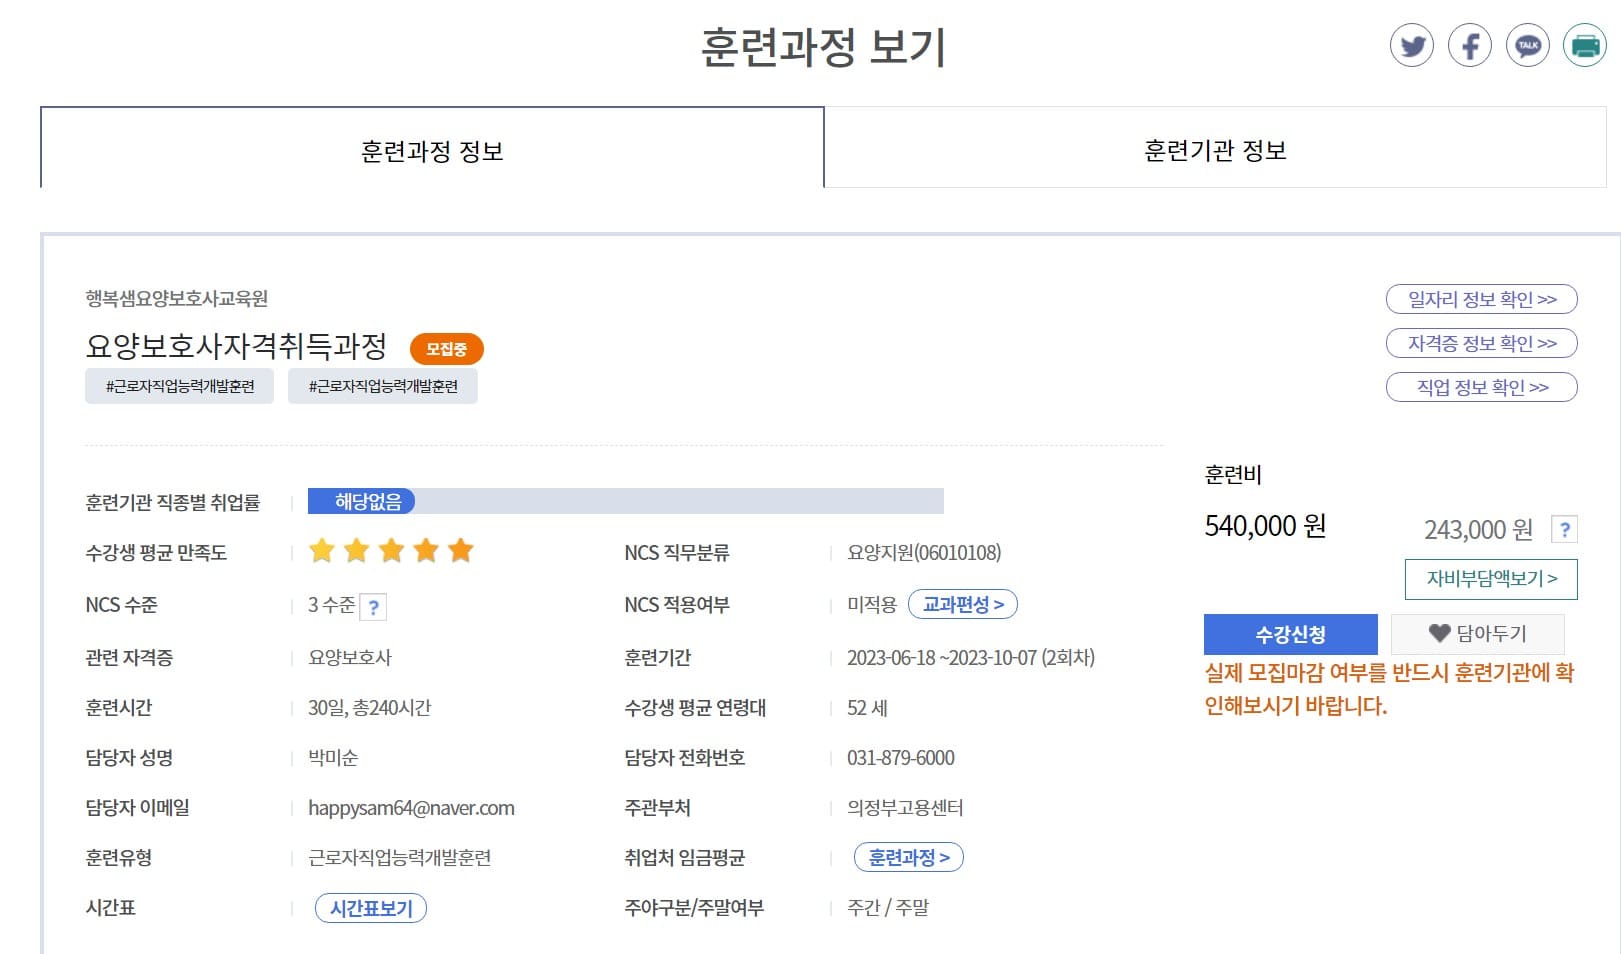Click the help icon next to 243,000 원
1621x954 pixels.
[x=1564, y=530]
